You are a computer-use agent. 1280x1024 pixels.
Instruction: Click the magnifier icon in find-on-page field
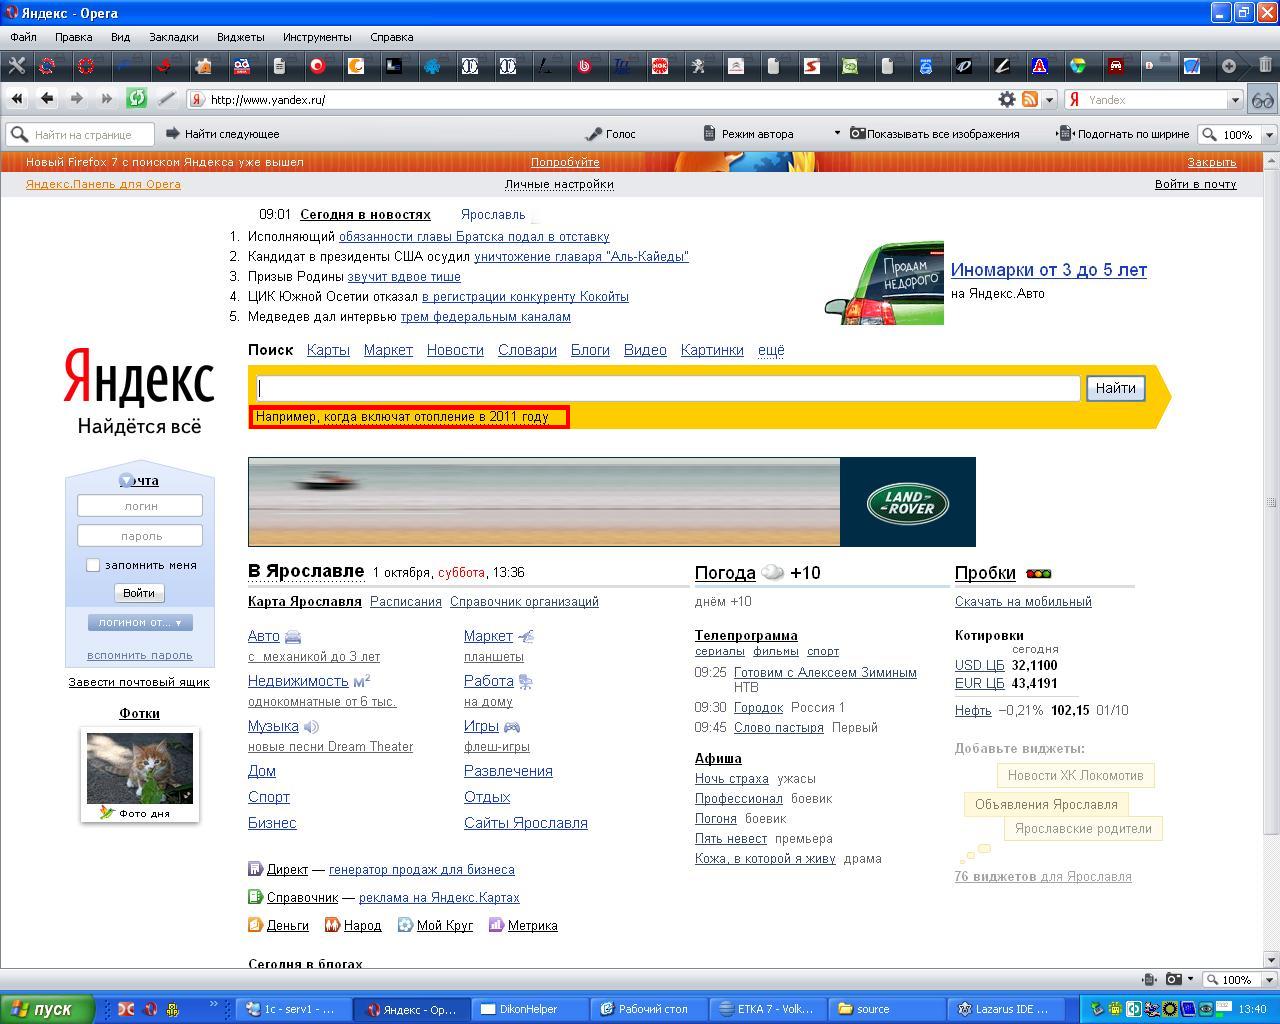click(x=18, y=134)
